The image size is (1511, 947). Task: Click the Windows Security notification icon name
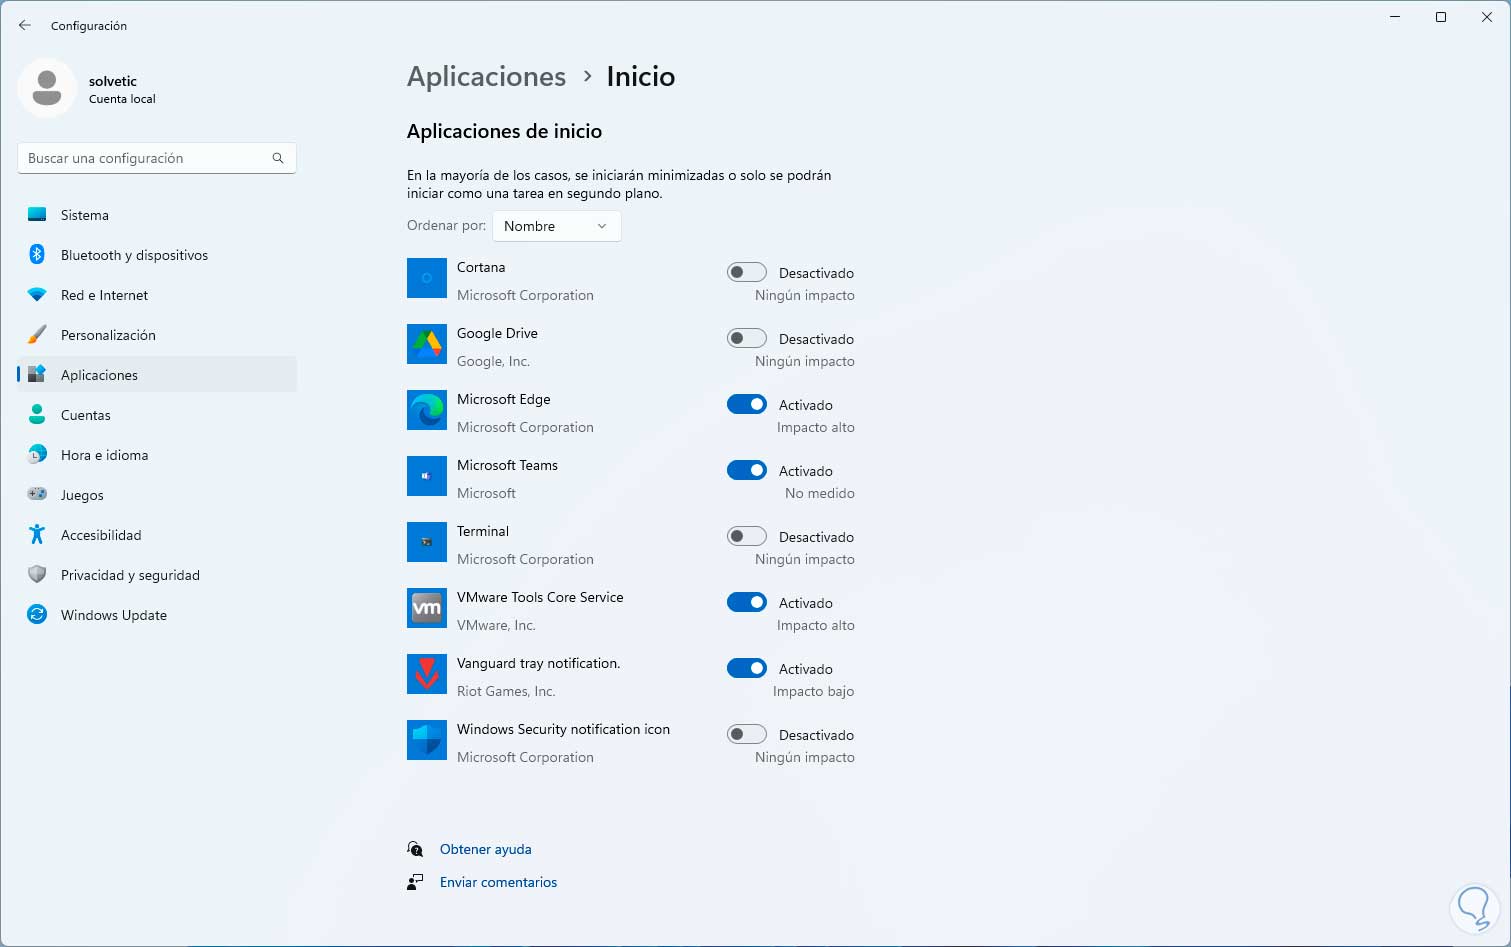(563, 729)
